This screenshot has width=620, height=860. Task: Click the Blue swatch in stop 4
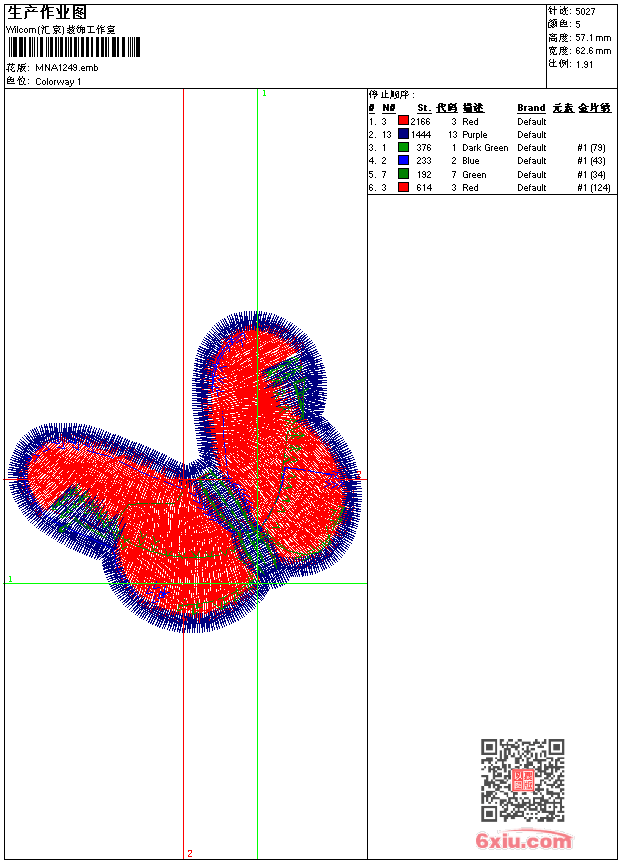pos(403,160)
